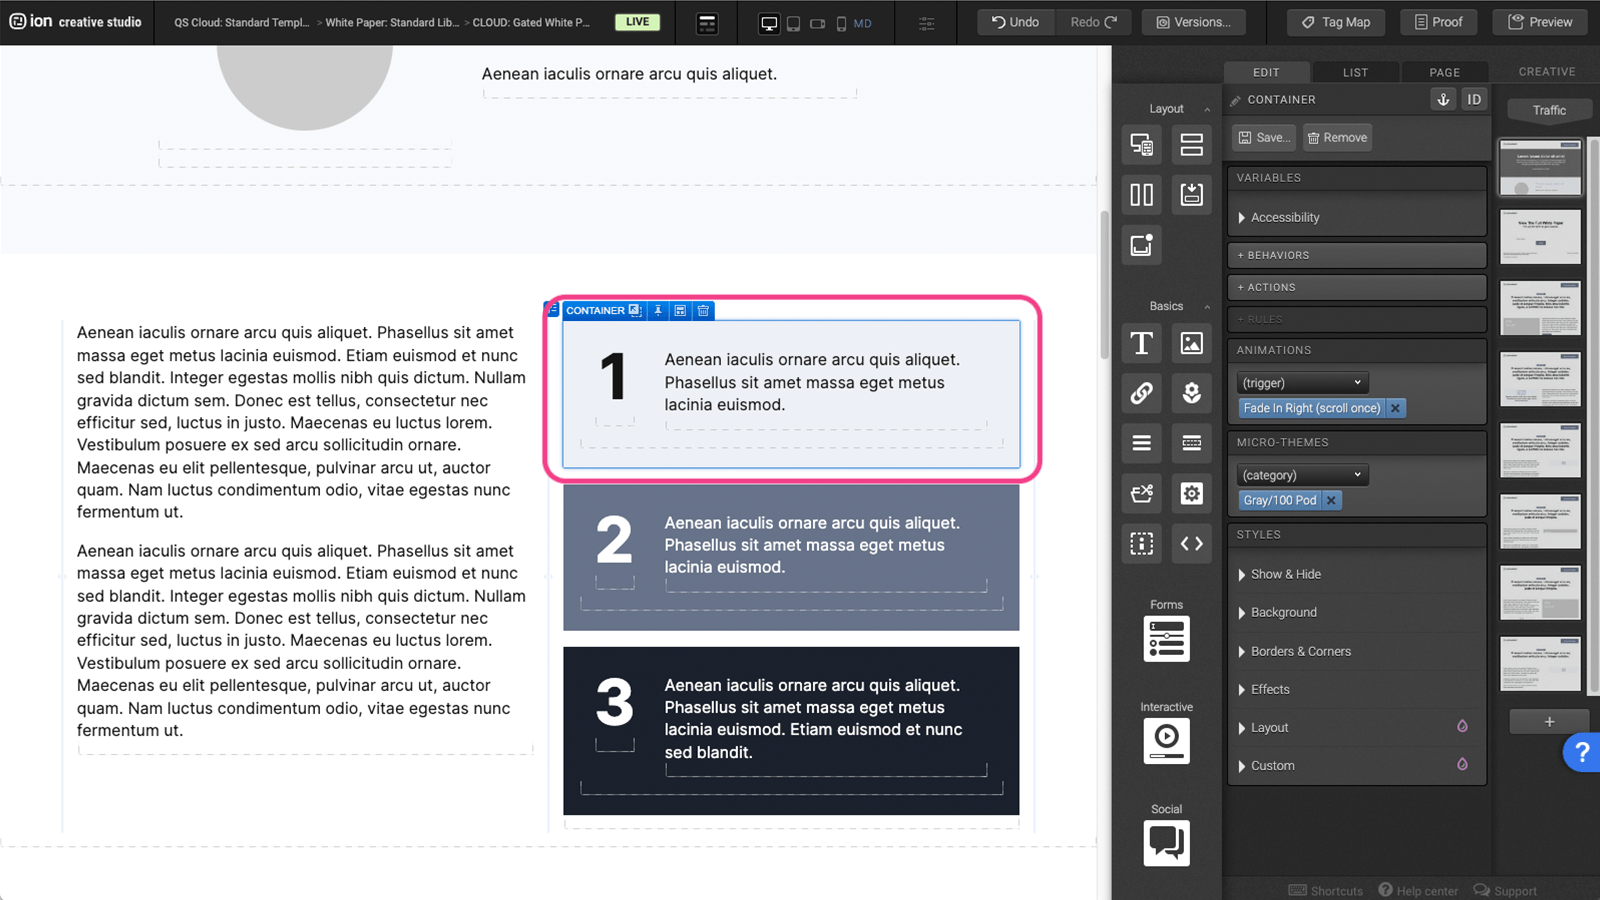
Task: Remove the Gray/100 Pod micro-theme tag
Action: pos(1331,500)
